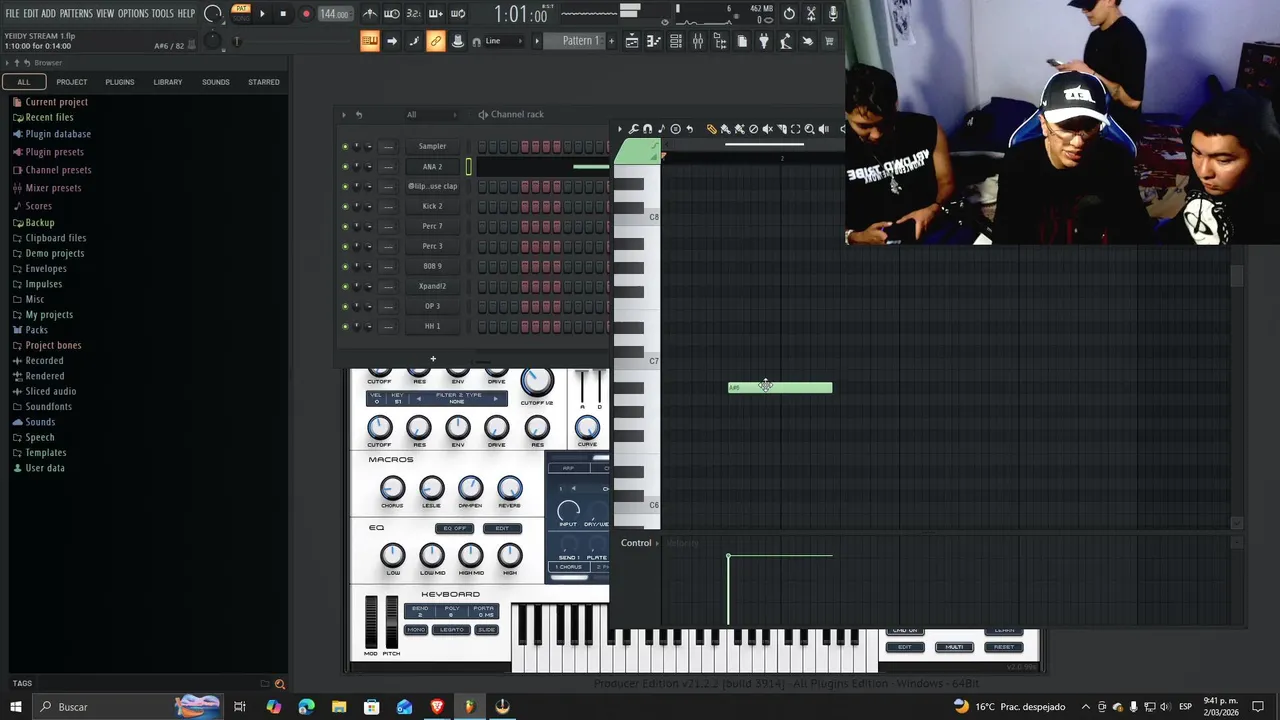Expand the Packs browser folder
This screenshot has width=1280, height=720.
[x=36, y=330]
